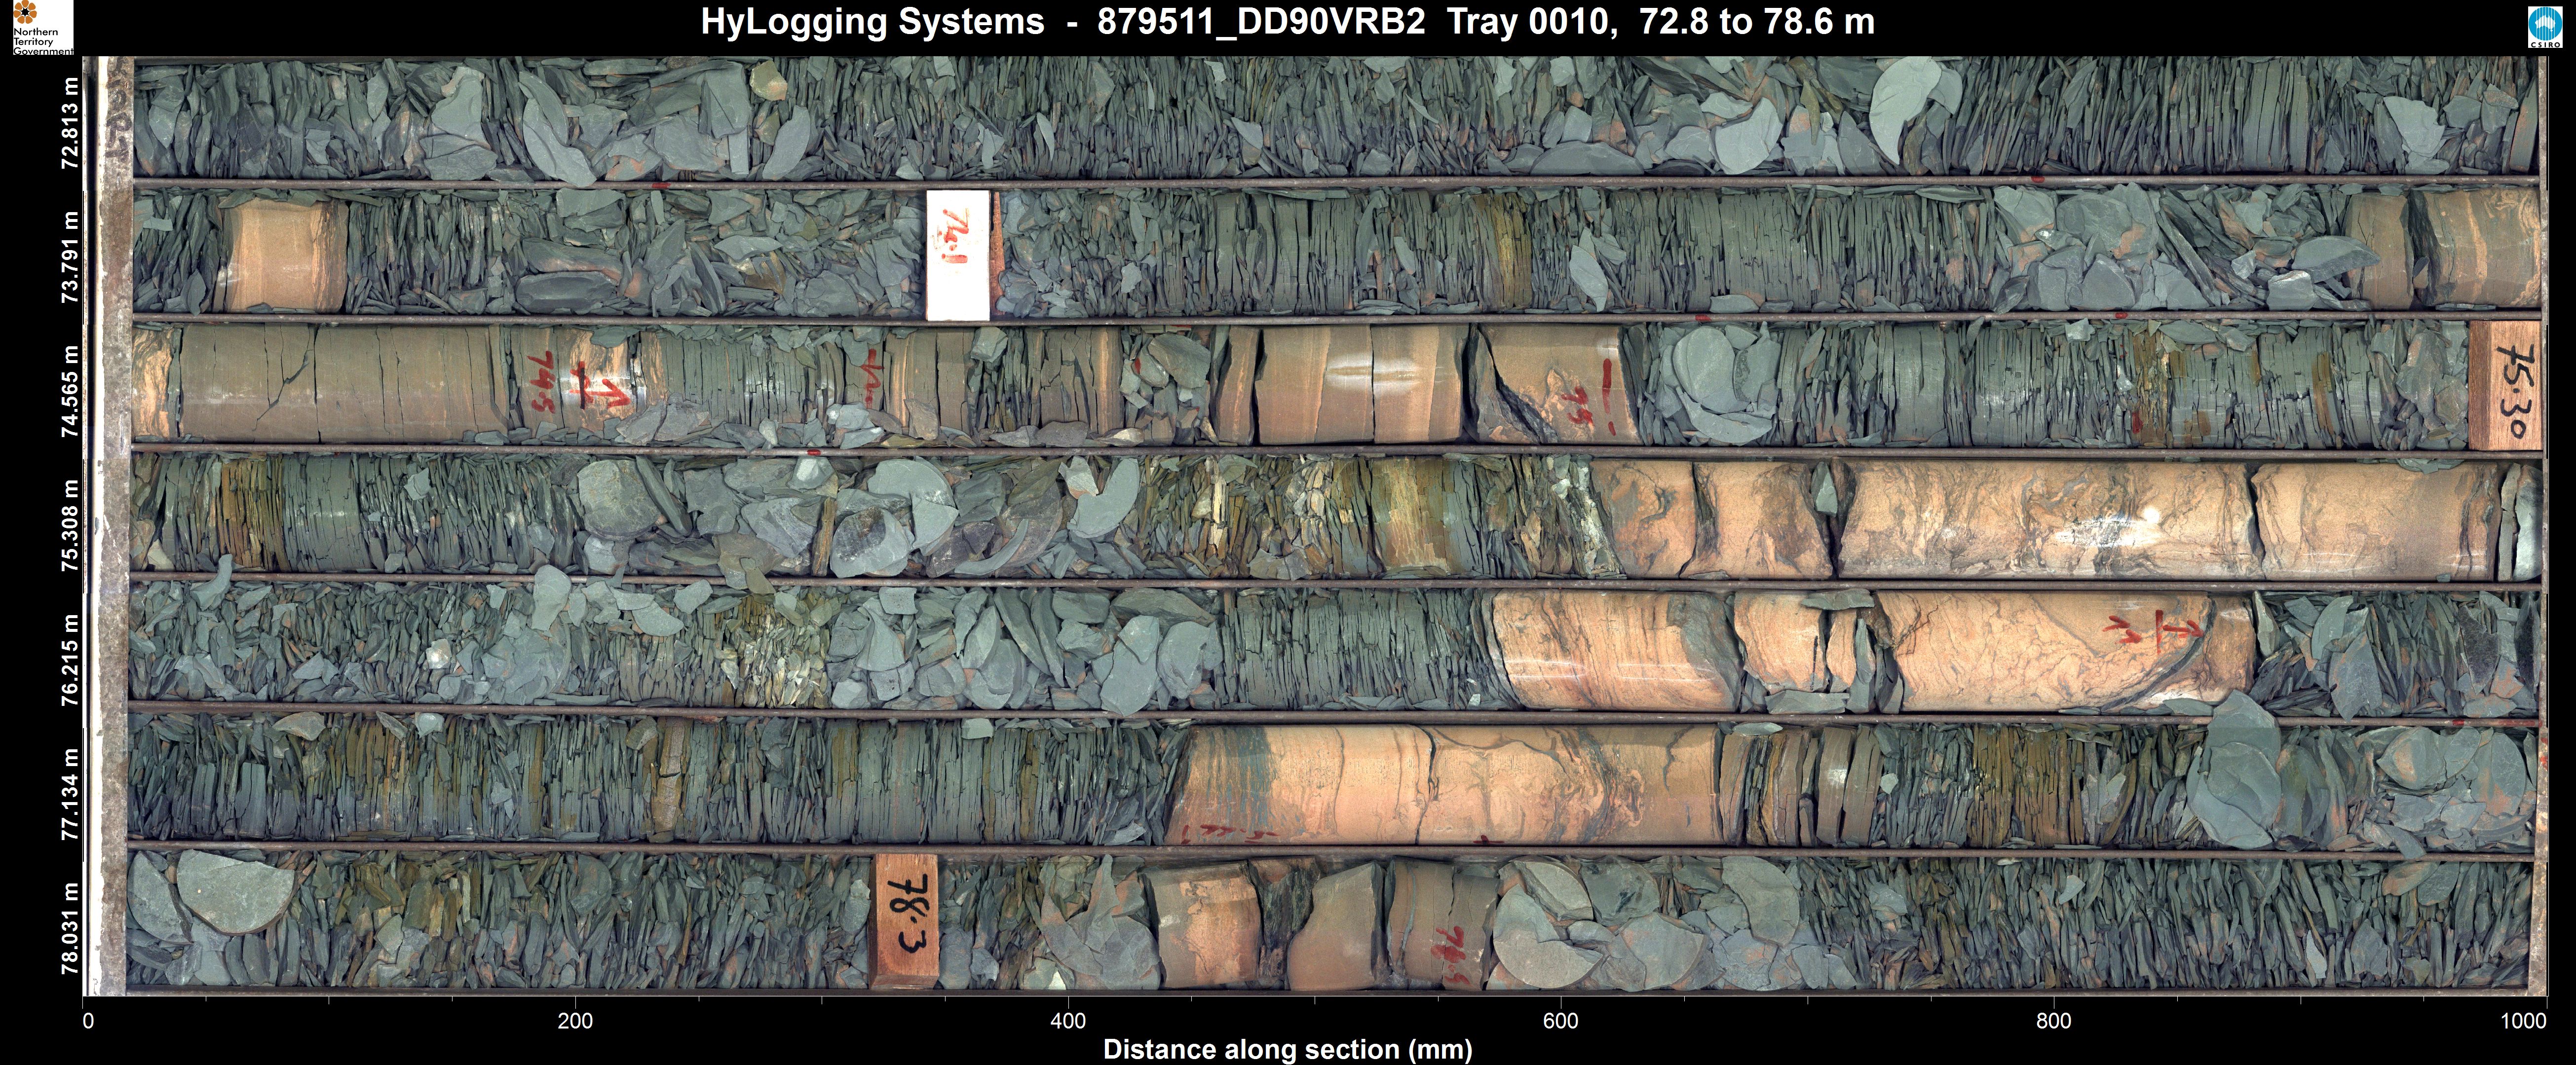Click the 200 tick on distance axis
This screenshot has height=1065, width=2576.
coord(575,1021)
